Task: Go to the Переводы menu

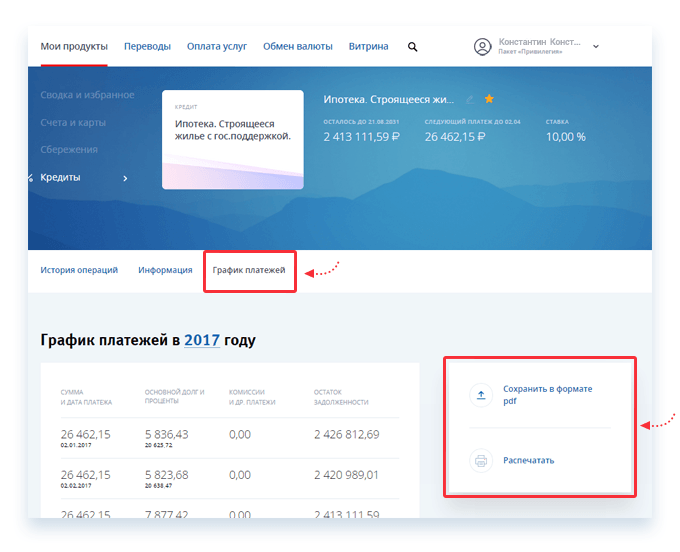Action: [x=147, y=46]
